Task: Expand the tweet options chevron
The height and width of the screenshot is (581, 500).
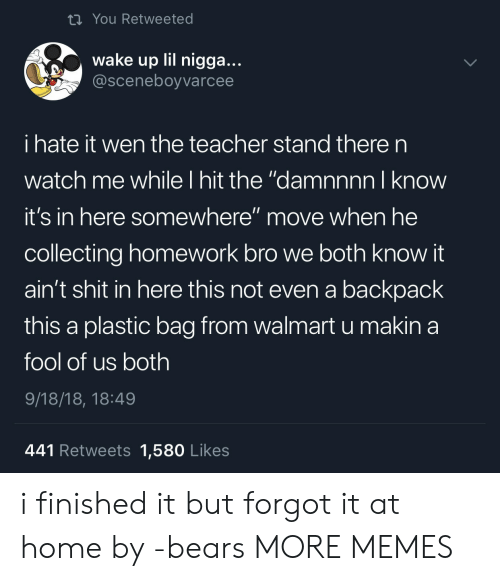Action: (470, 63)
